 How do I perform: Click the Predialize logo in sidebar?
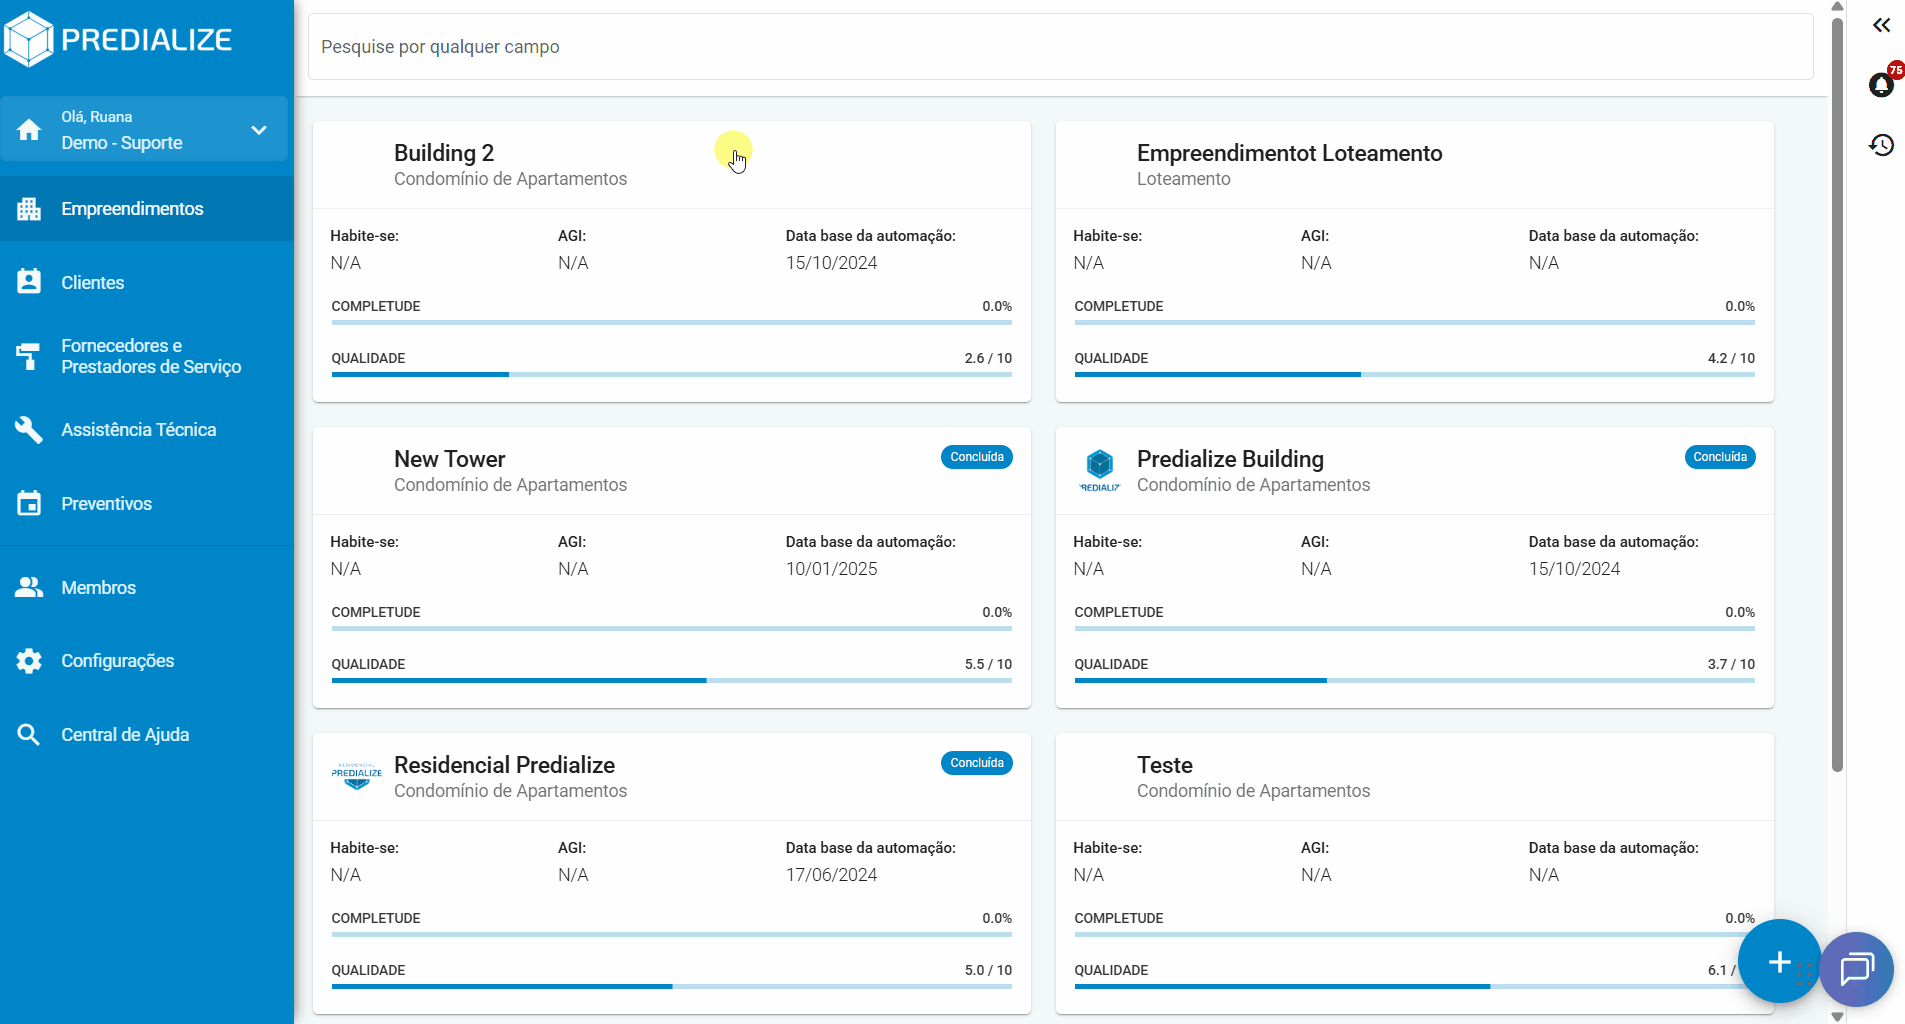click(118, 40)
